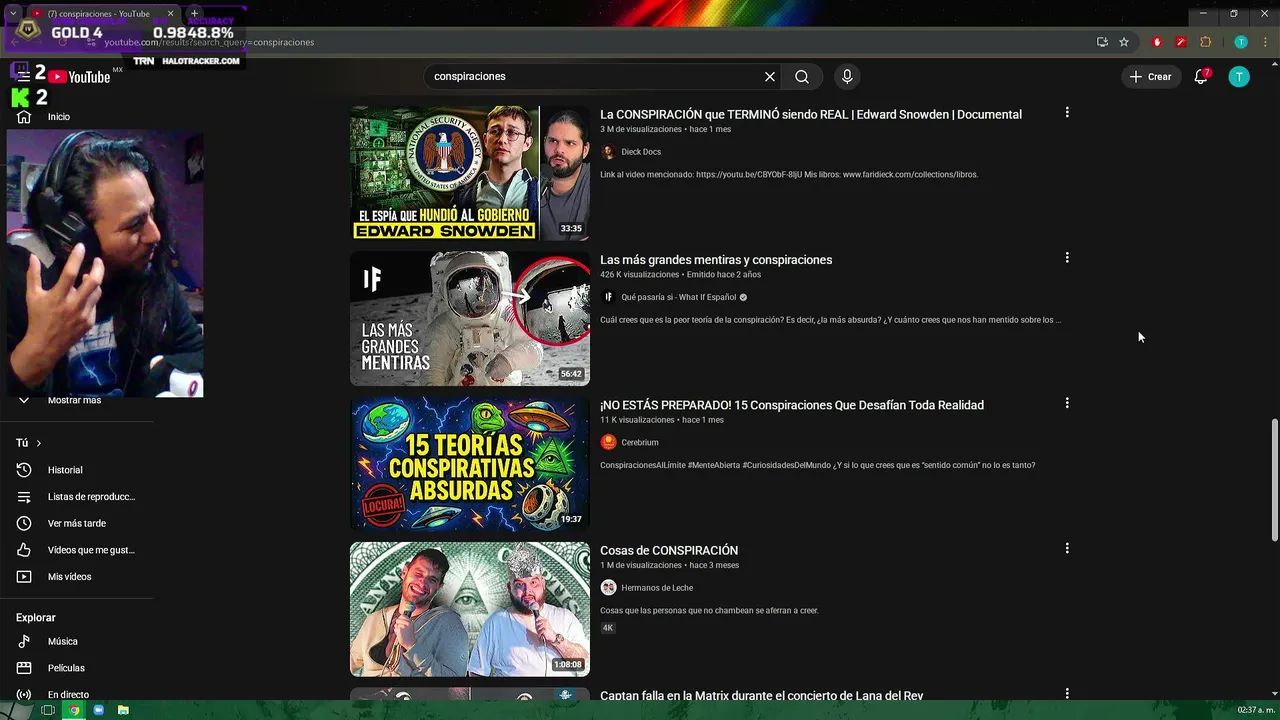
Task: Open the 15 Teorías Conspirativas Absurdas thumbnail
Action: 470,464
